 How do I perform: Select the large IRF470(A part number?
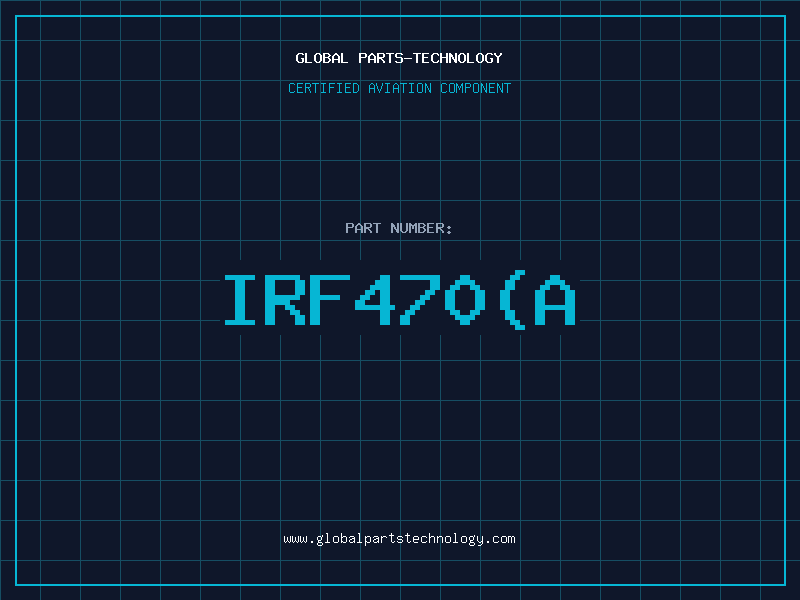[x=399, y=300]
